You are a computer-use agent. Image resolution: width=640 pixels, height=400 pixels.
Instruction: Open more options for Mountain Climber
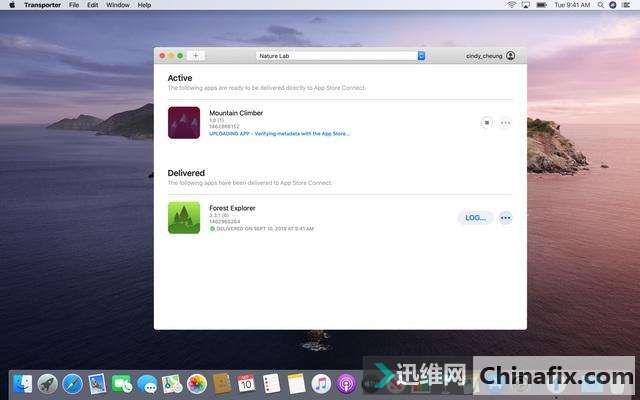click(505, 122)
